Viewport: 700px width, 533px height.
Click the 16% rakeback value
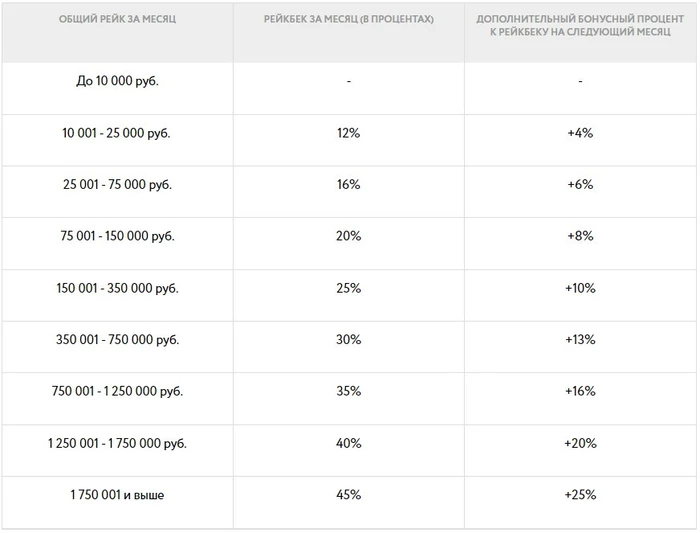[349, 184]
